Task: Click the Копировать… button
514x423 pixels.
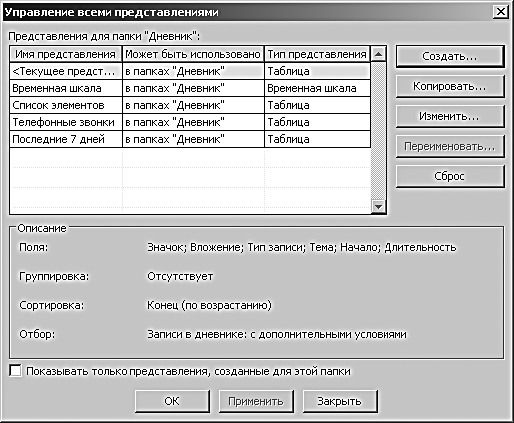Action: [450, 86]
